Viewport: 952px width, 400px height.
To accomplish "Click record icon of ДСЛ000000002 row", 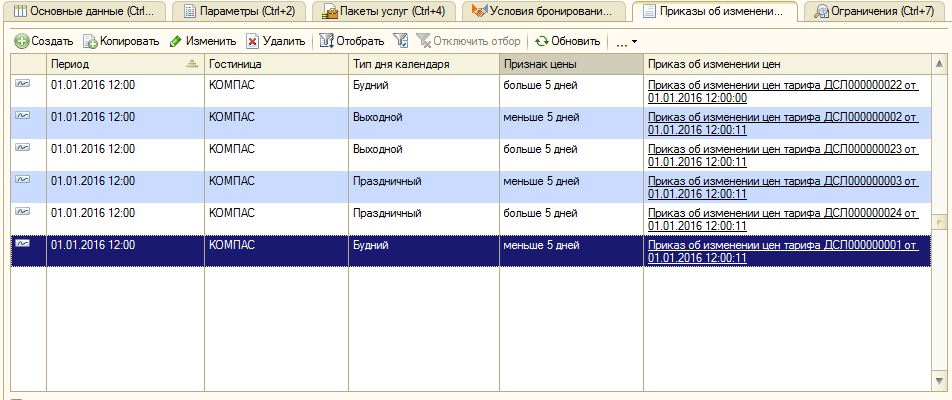I will 22,115.
